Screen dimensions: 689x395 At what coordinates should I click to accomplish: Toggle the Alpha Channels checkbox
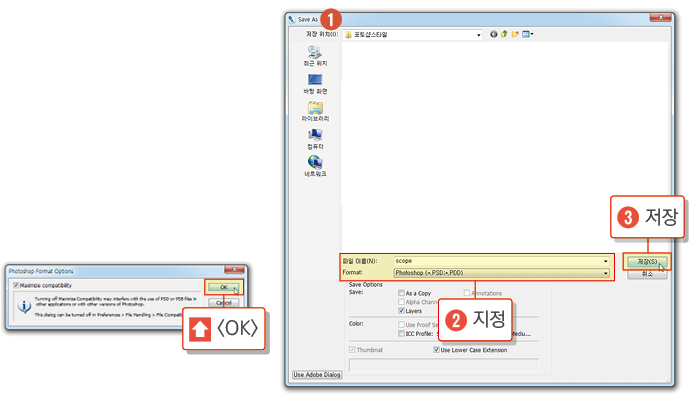tap(401, 302)
